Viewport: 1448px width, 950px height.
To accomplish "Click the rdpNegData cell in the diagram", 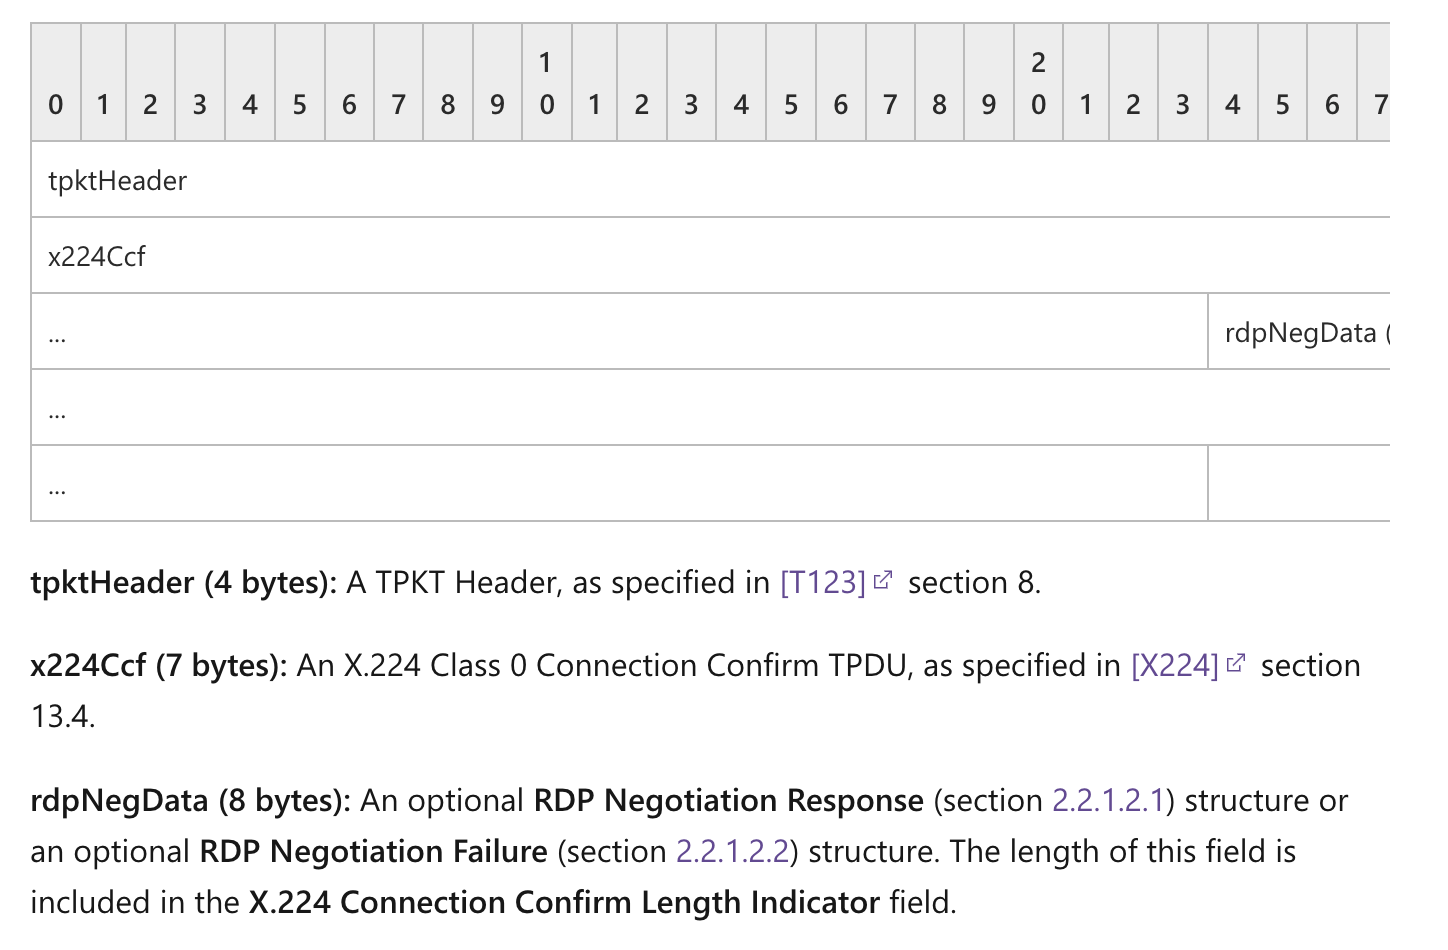I will (x=1299, y=332).
